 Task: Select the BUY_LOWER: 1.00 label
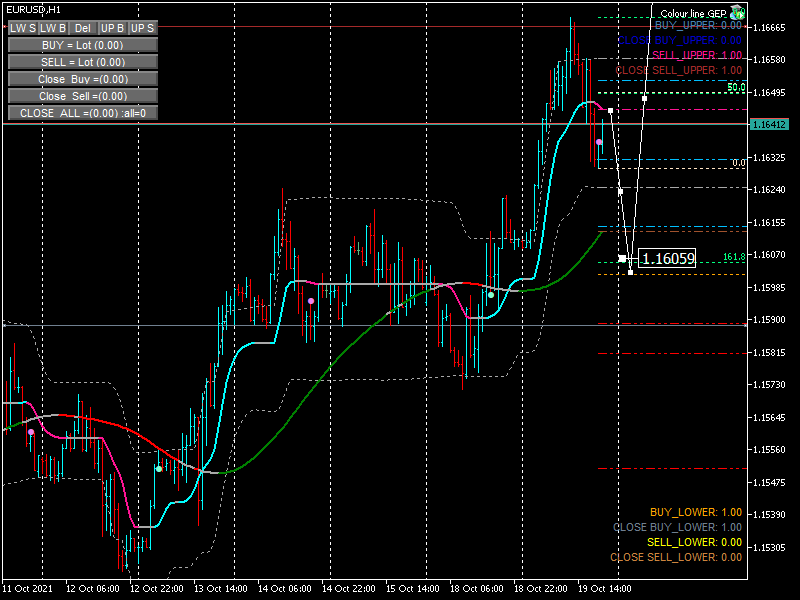coord(696,512)
